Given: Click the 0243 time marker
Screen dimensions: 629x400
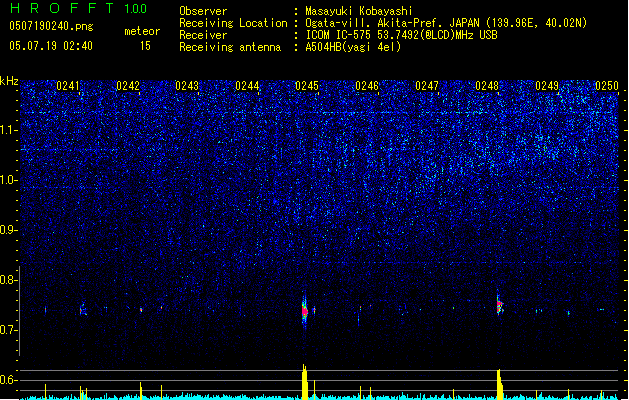Looking at the screenshot, I should (x=187, y=86).
